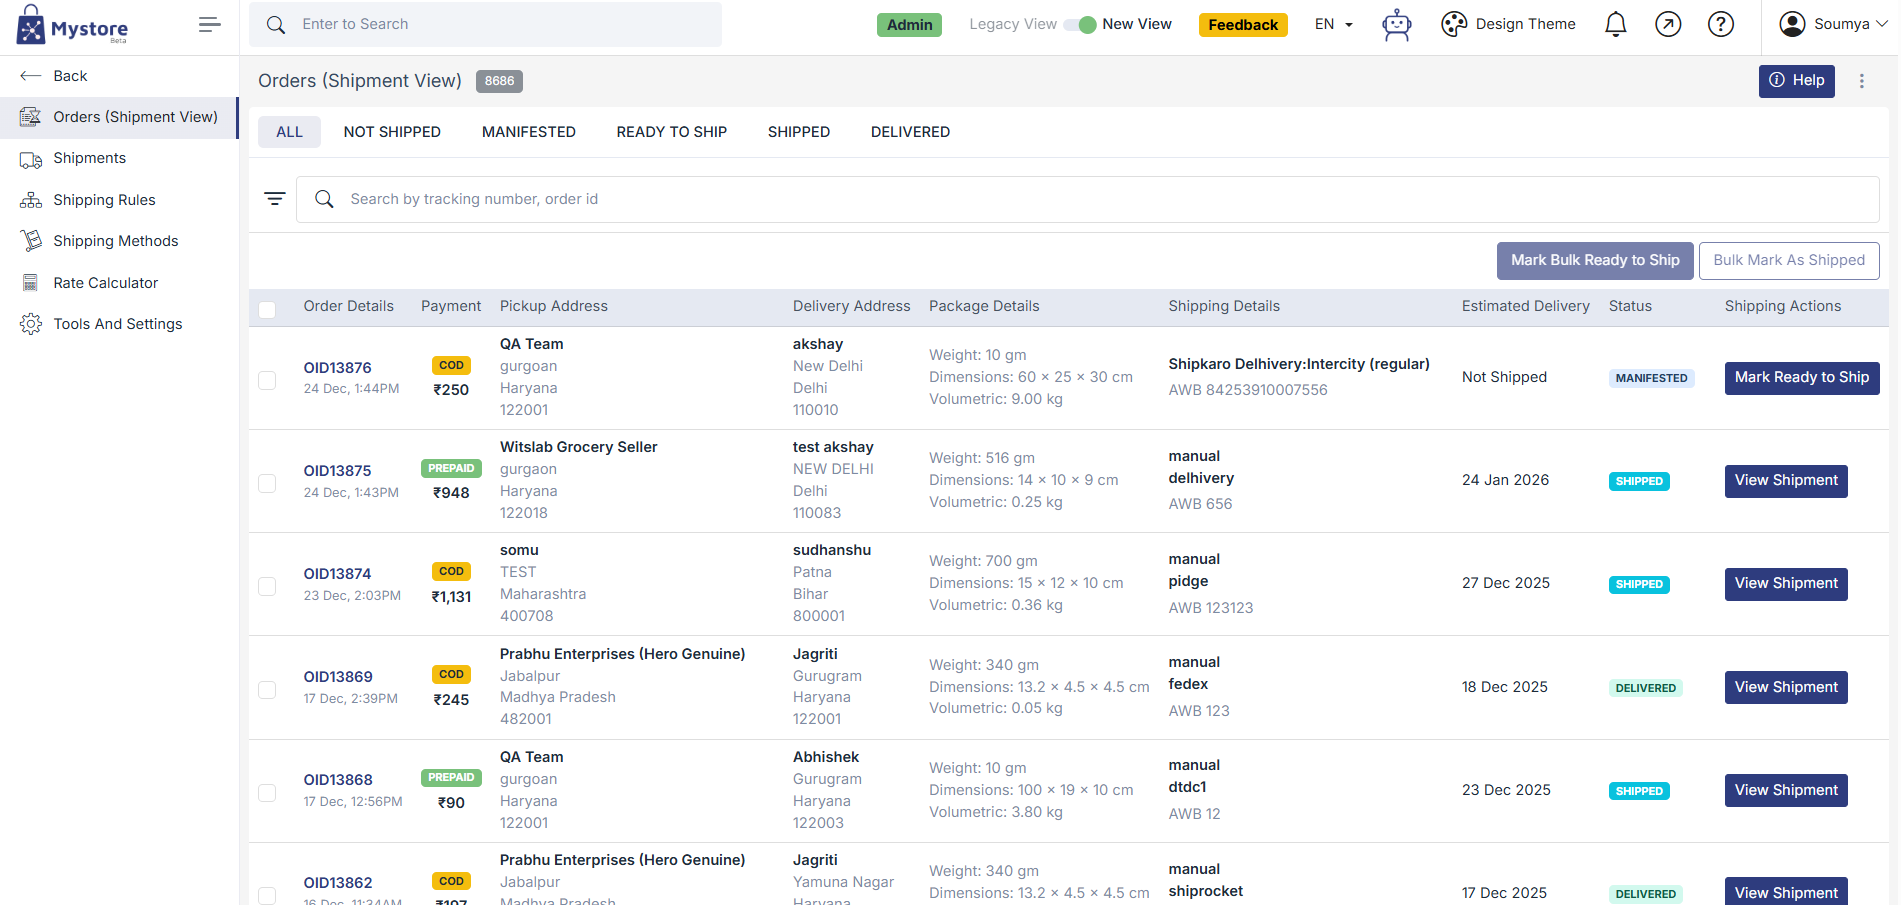Select all orders with header checkbox

tap(267, 309)
